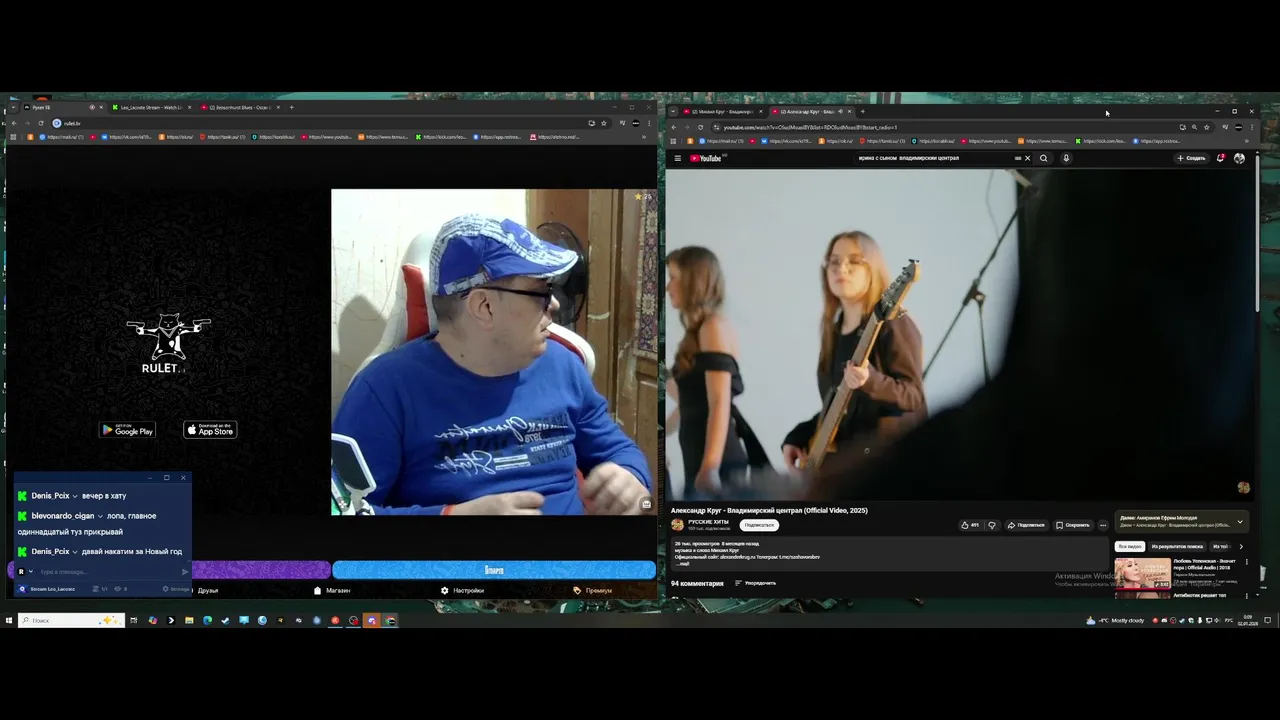Screen dimensions: 1280x720
Task: Expand Denis_Pcix options in first chat message
Action: (75, 496)
